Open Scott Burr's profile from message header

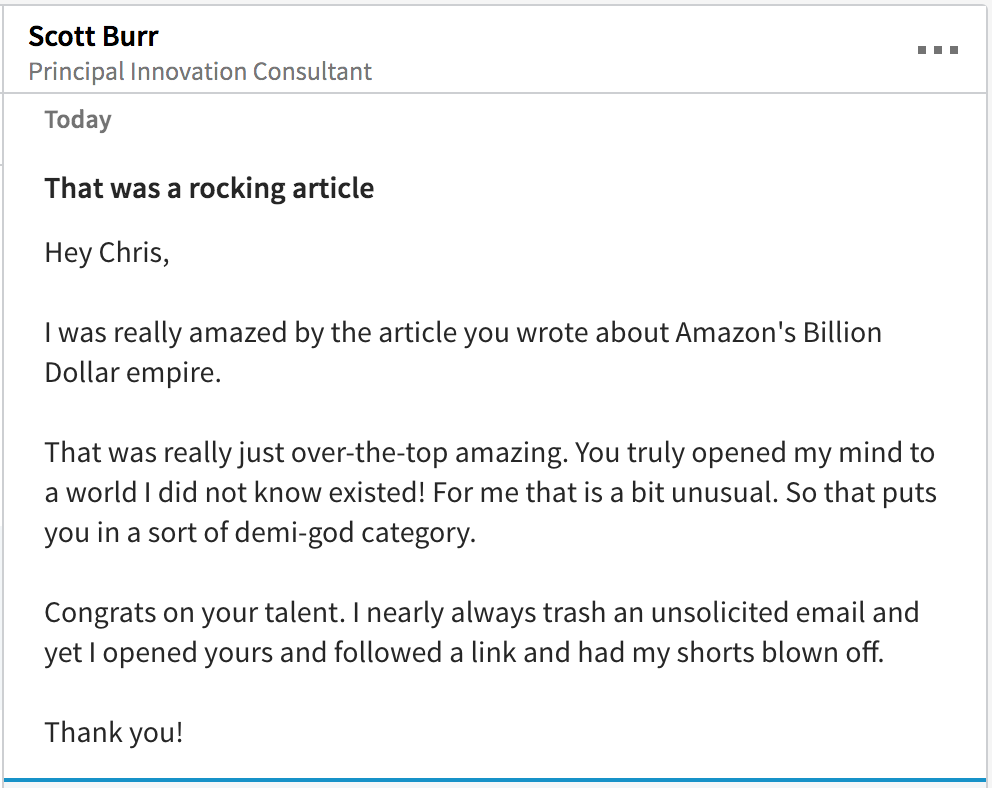point(93,36)
